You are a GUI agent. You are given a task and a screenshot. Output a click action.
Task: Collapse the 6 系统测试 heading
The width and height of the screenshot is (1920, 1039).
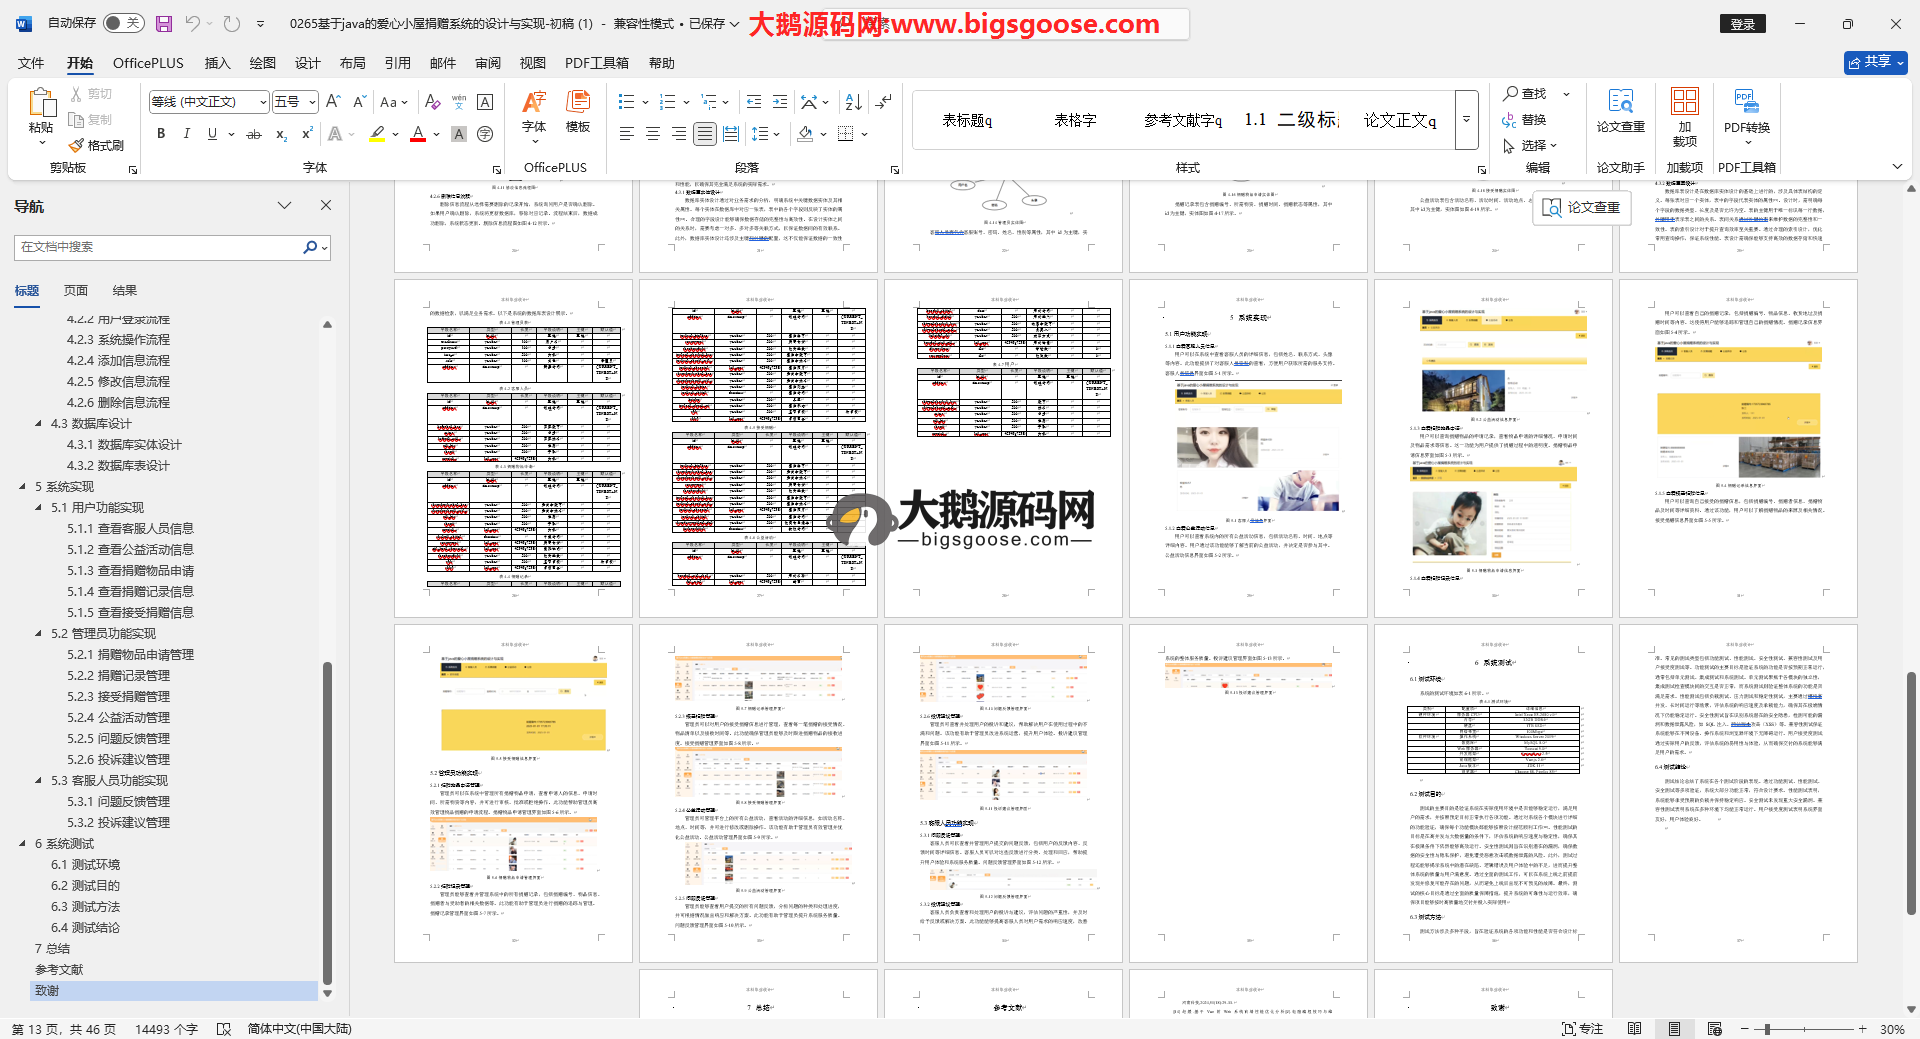tap(23, 844)
